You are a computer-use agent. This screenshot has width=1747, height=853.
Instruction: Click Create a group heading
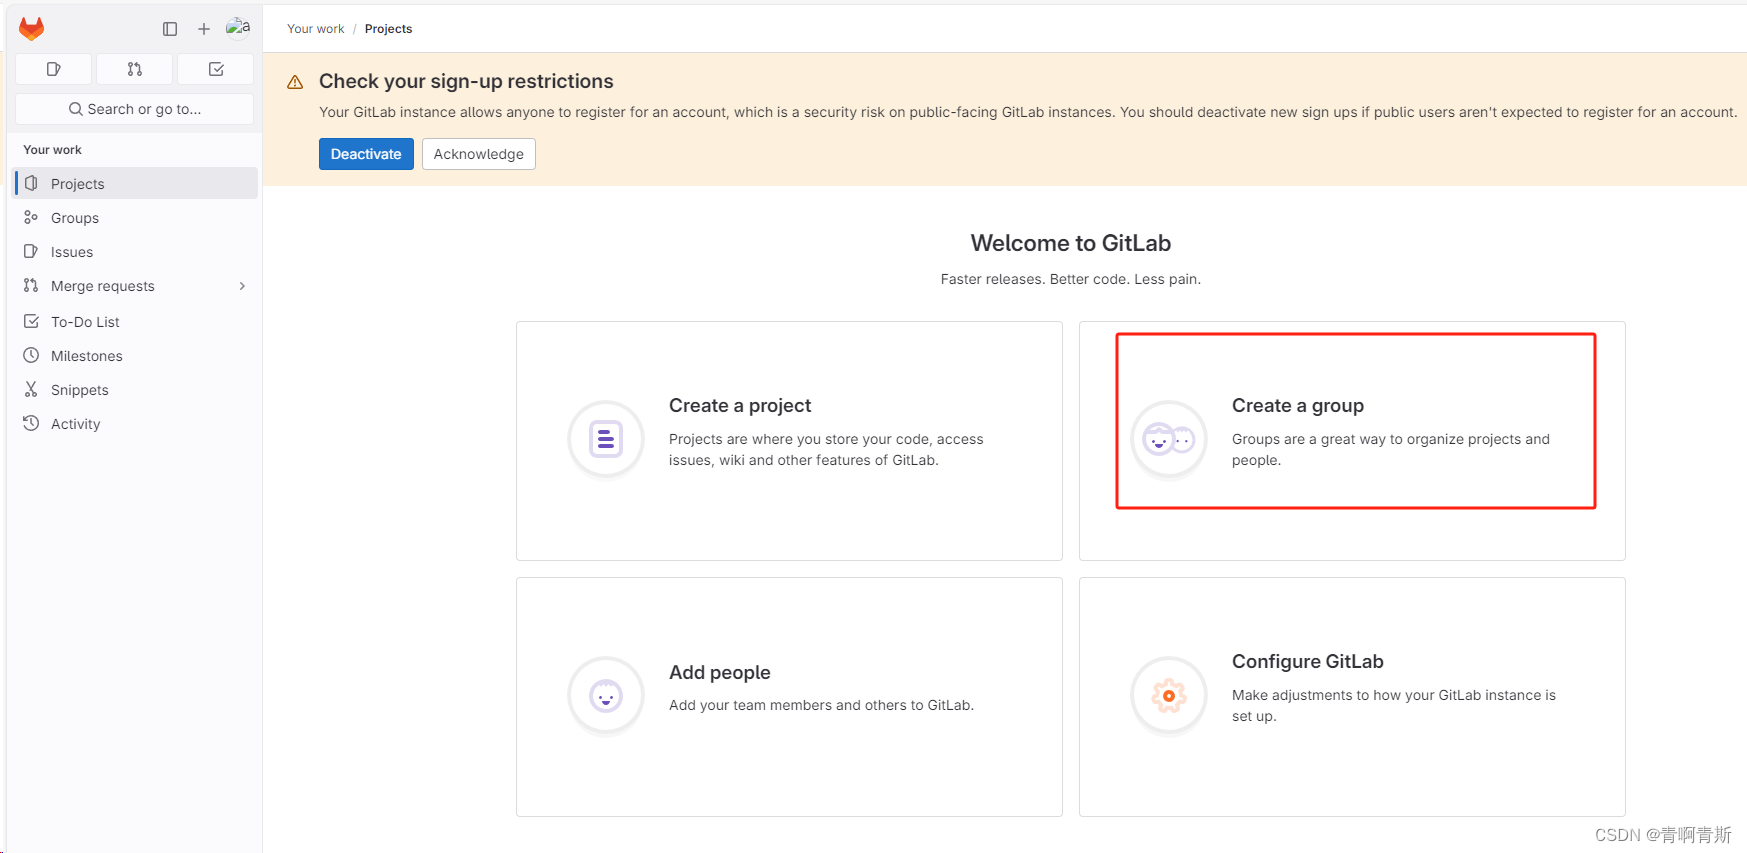tap(1298, 405)
